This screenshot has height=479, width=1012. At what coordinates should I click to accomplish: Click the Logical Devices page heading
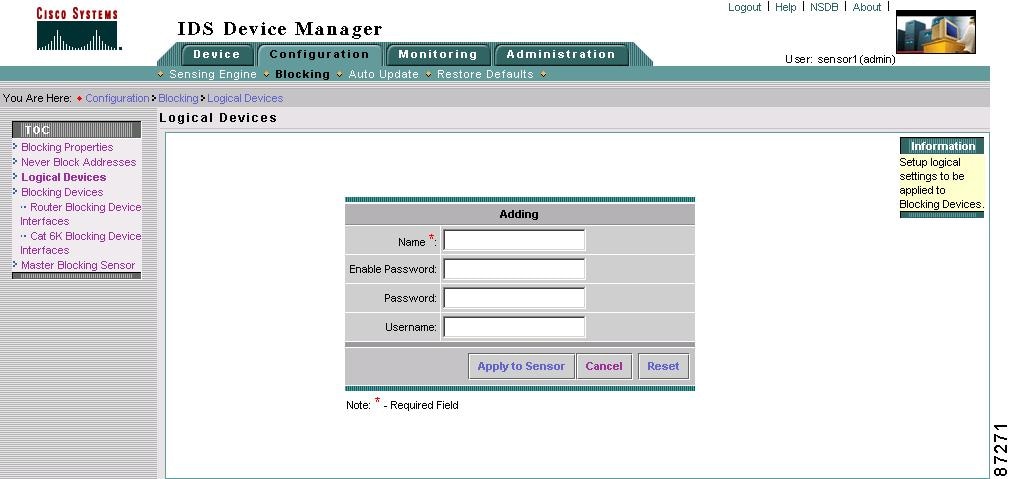coord(218,118)
